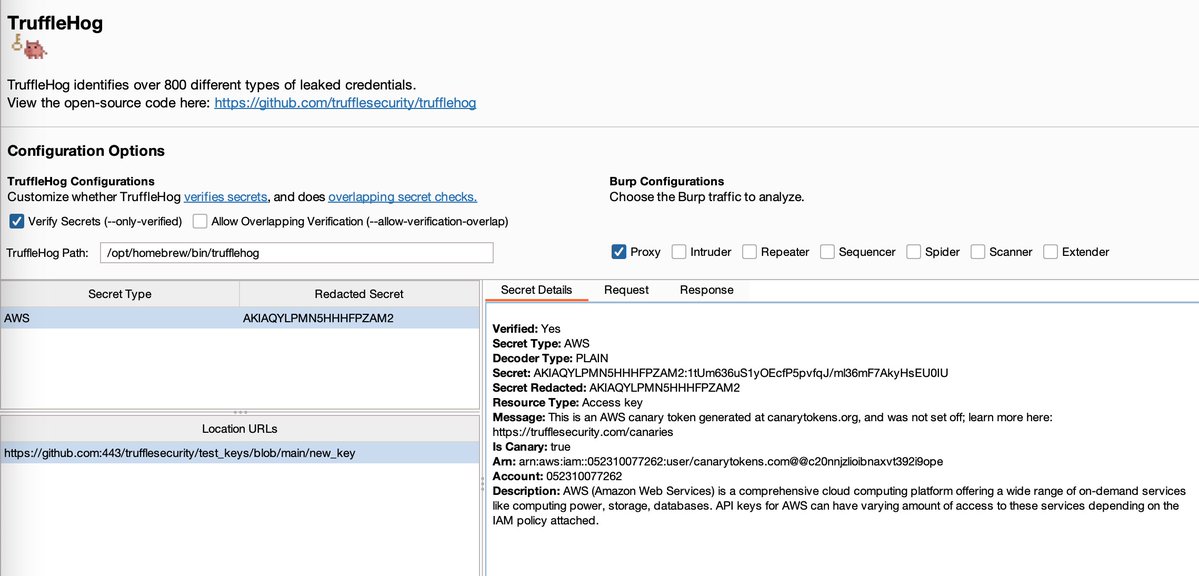
Task: Click the Arn value line
Action: click(x=718, y=461)
